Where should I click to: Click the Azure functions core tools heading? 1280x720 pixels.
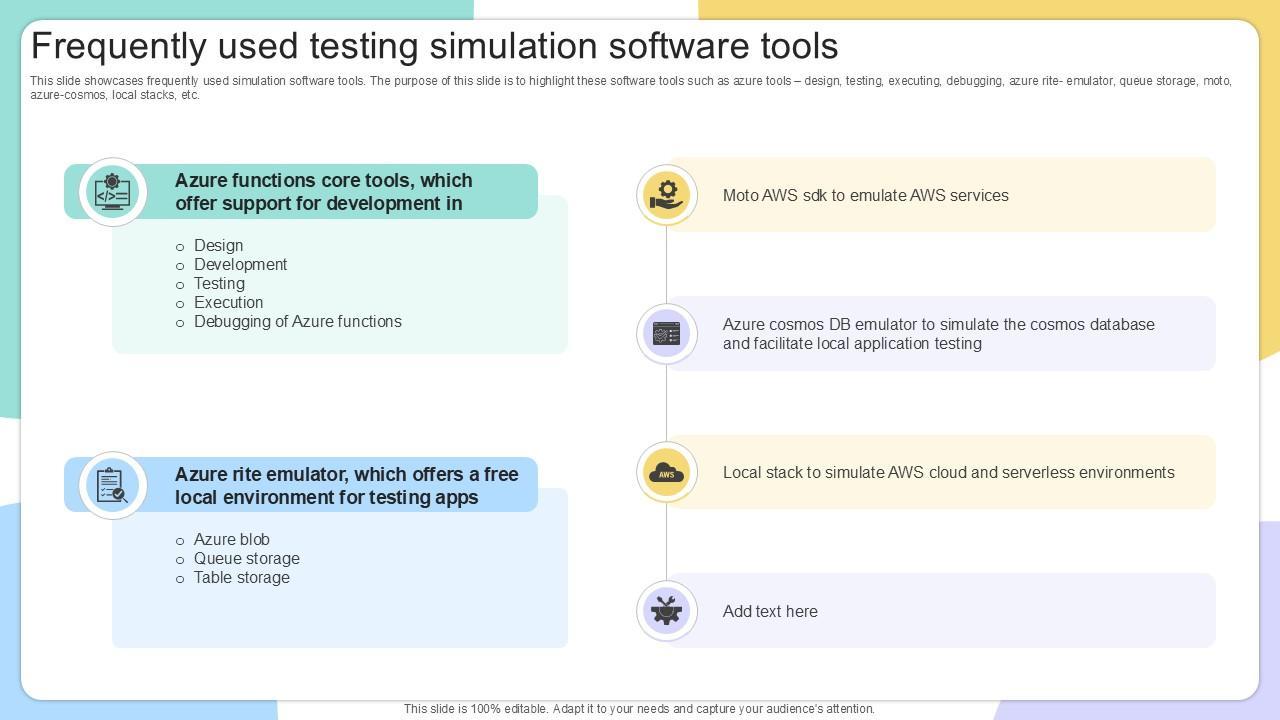(x=323, y=192)
